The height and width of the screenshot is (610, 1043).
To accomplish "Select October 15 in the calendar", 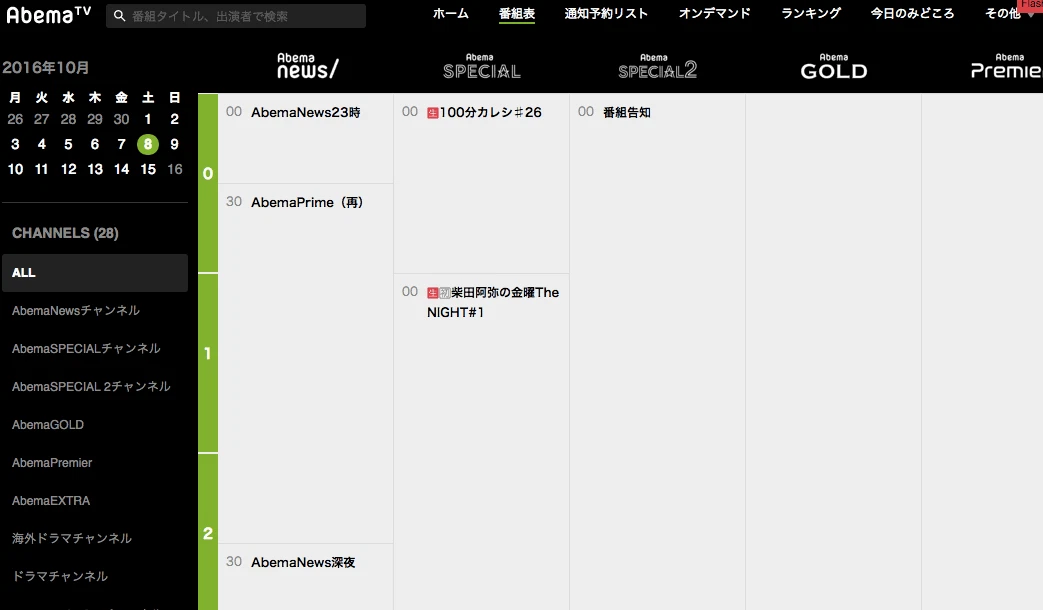I will pos(148,169).
